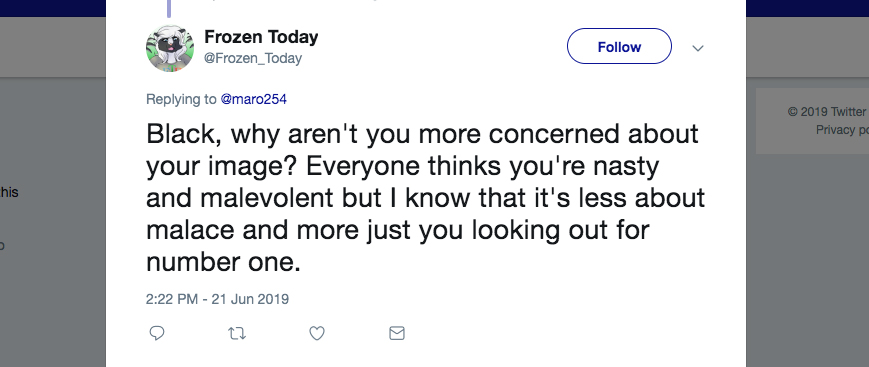The image size is (869, 367).
Task: Expand the chevron menu beside Follow
Action: point(698,48)
